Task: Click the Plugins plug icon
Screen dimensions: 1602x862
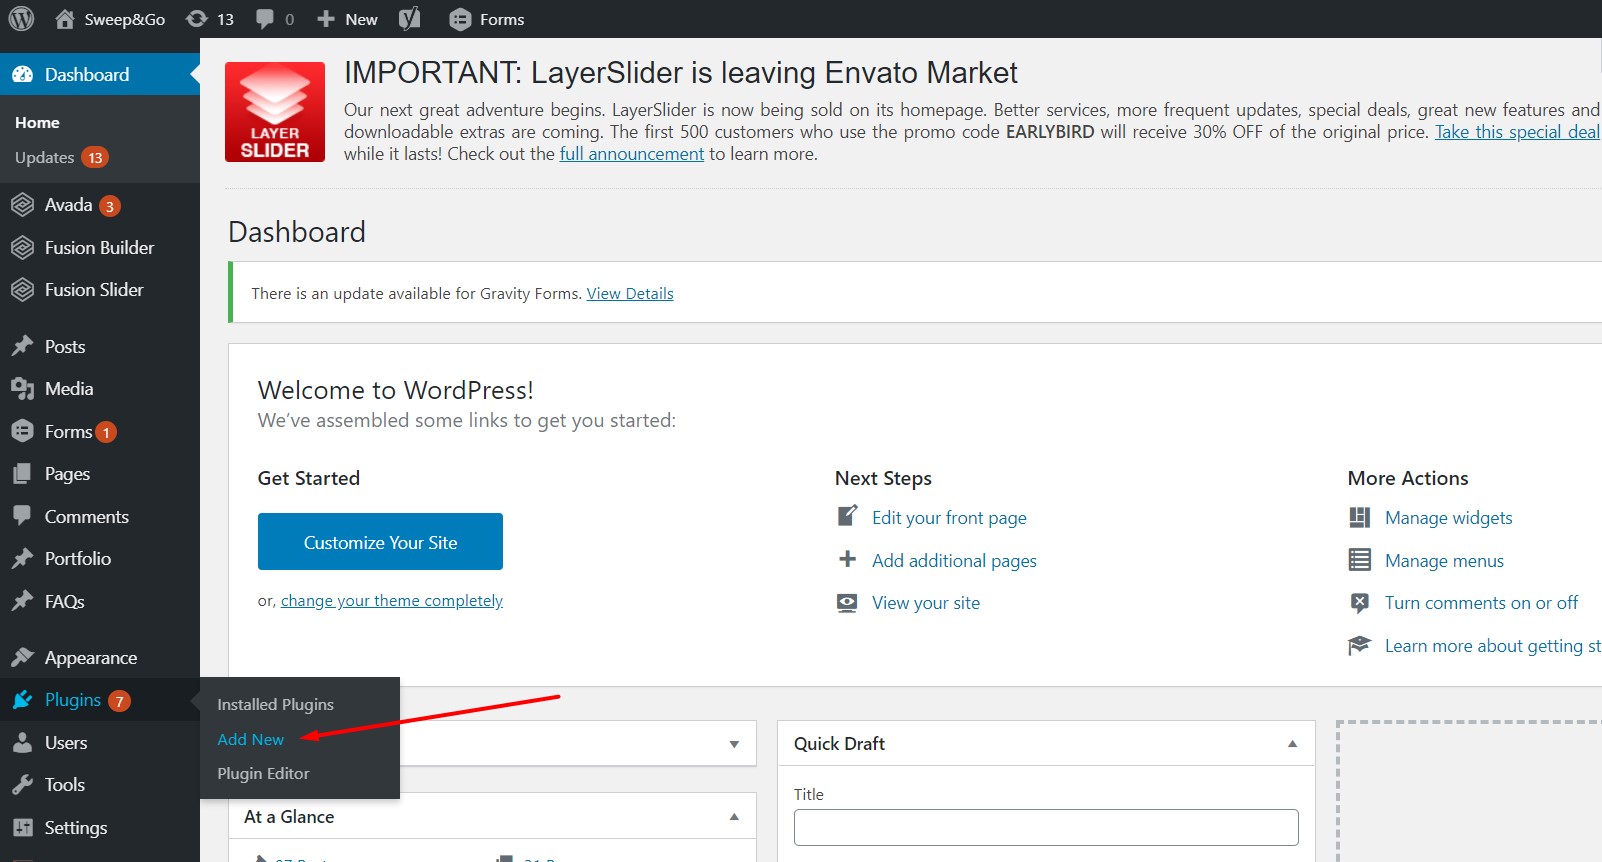Action: [x=22, y=700]
